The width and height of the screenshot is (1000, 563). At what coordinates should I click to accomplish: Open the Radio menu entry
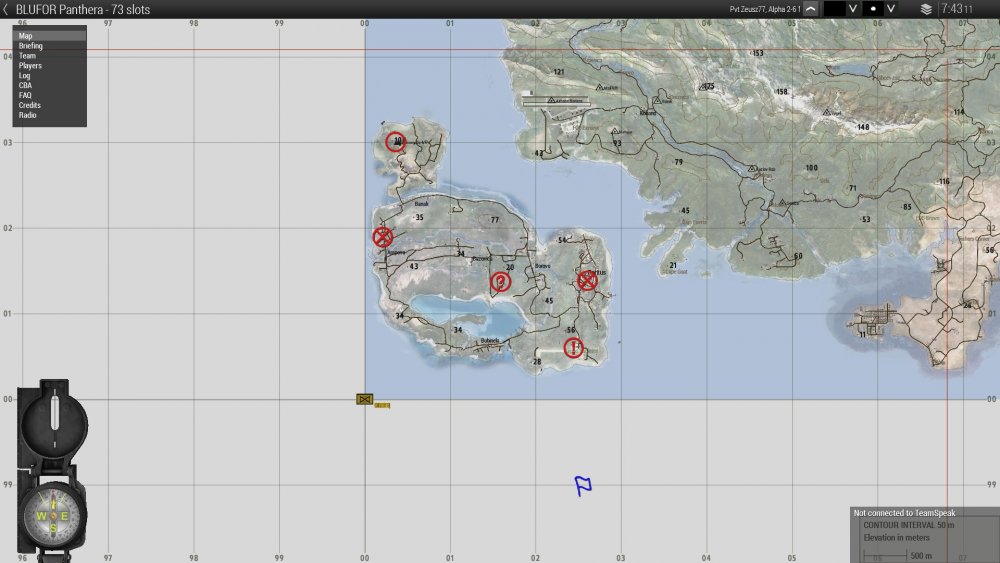28,115
